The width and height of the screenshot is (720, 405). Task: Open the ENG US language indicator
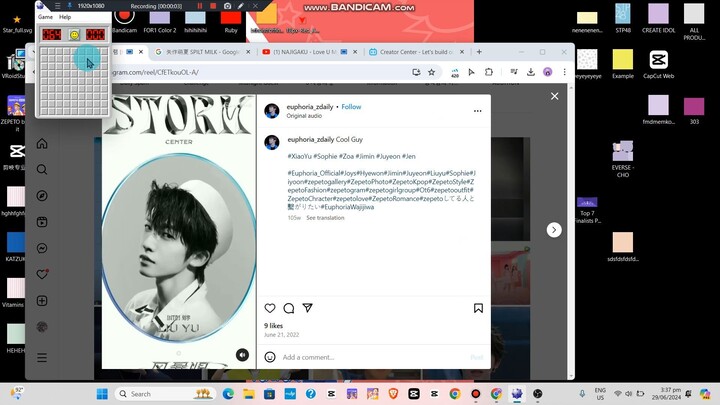point(600,394)
